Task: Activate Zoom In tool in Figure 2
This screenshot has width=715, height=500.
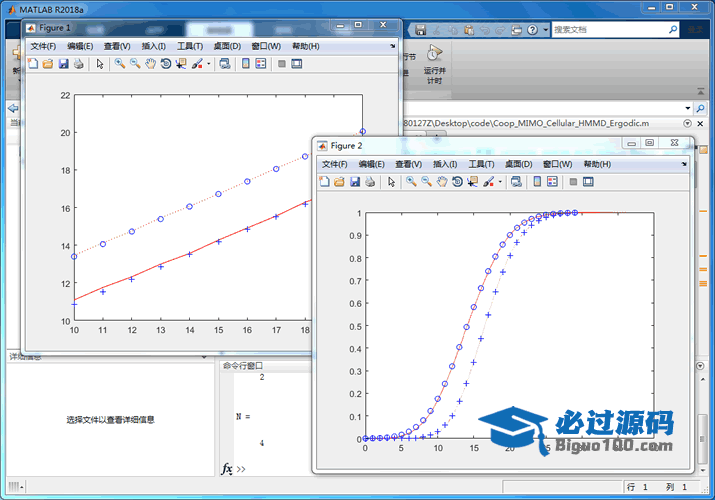Action: (x=411, y=182)
